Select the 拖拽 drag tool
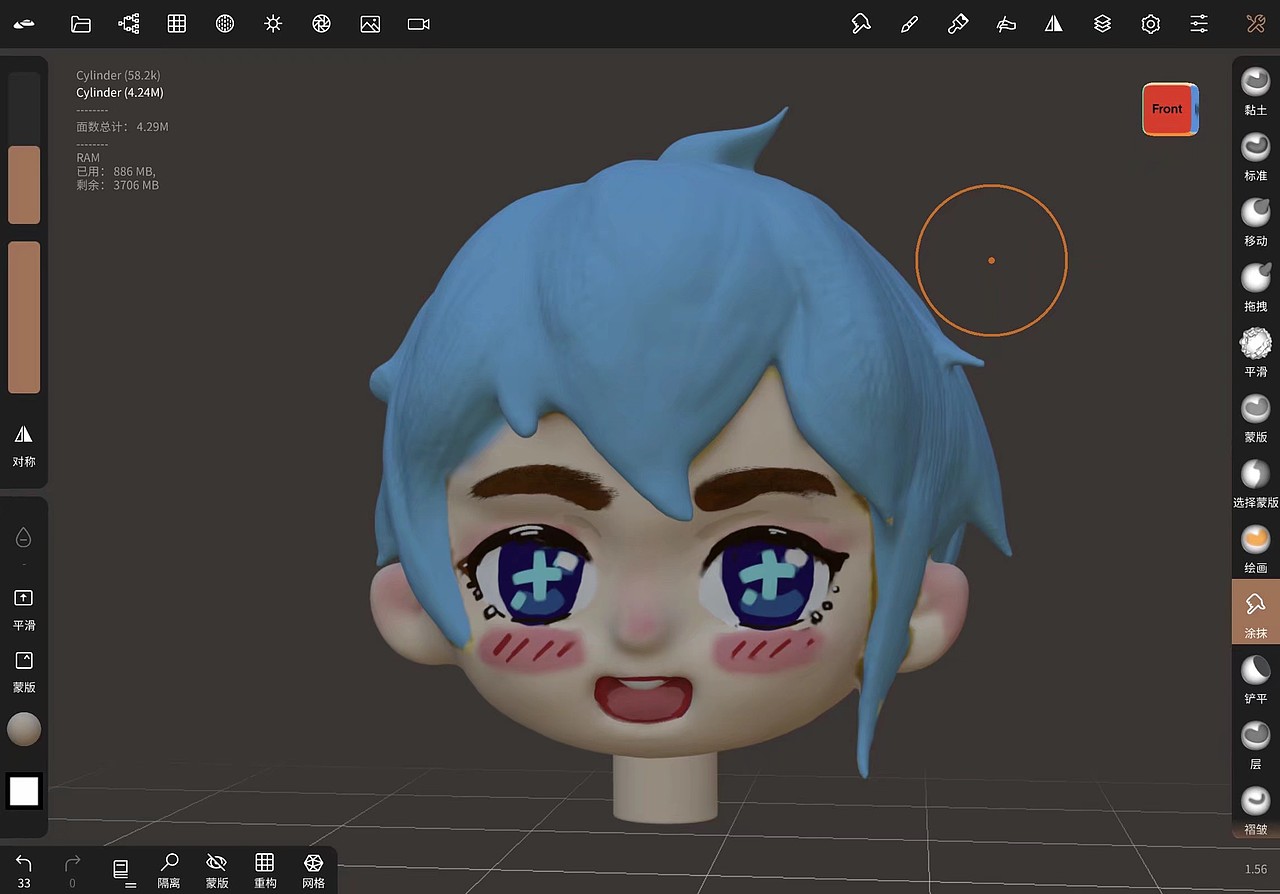1280x894 pixels. (1256, 286)
